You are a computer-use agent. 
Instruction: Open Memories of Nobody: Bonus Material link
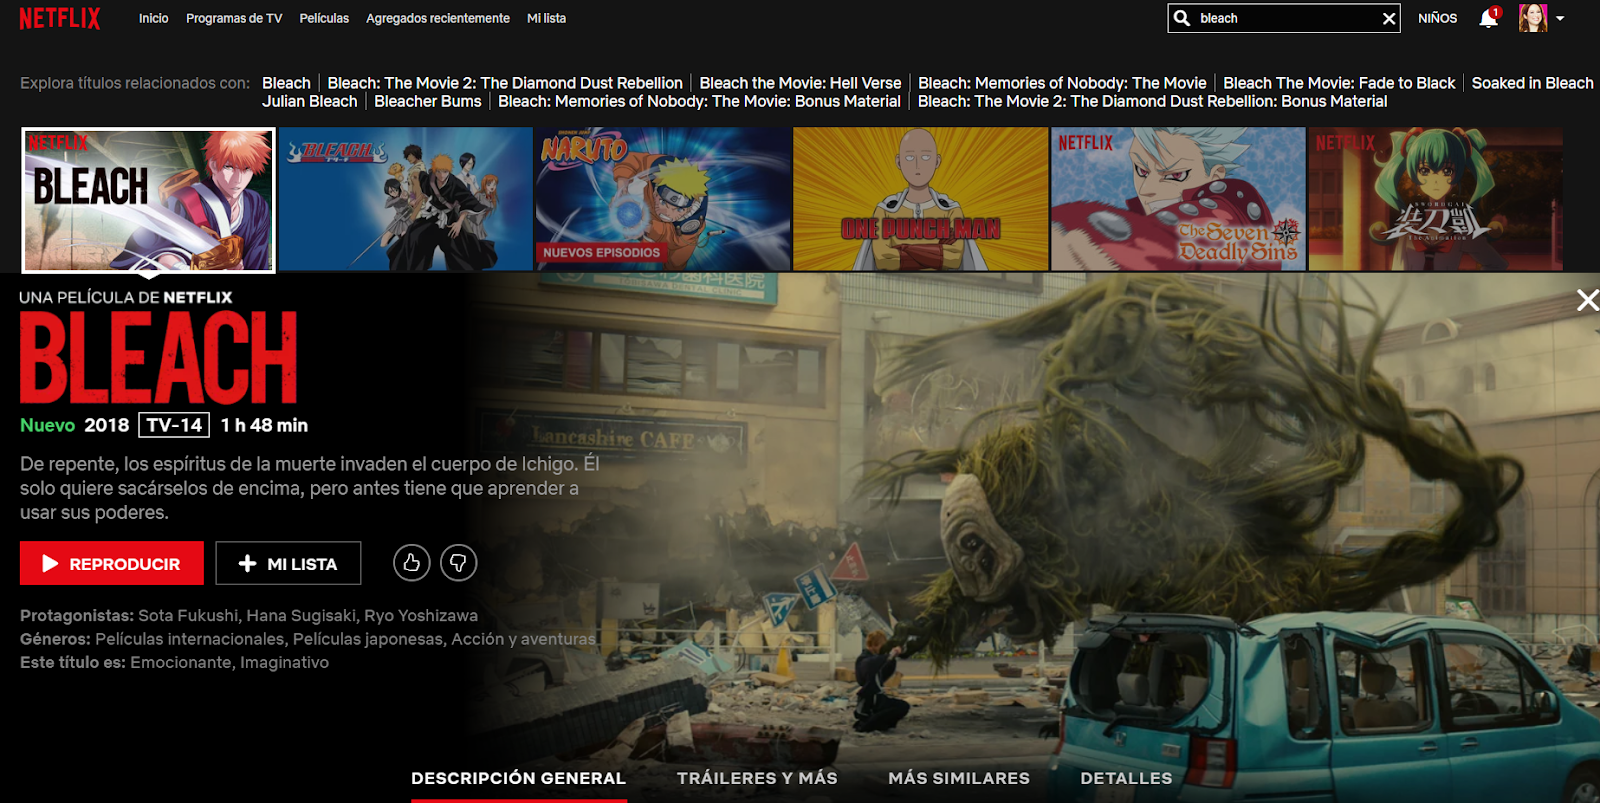(699, 101)
